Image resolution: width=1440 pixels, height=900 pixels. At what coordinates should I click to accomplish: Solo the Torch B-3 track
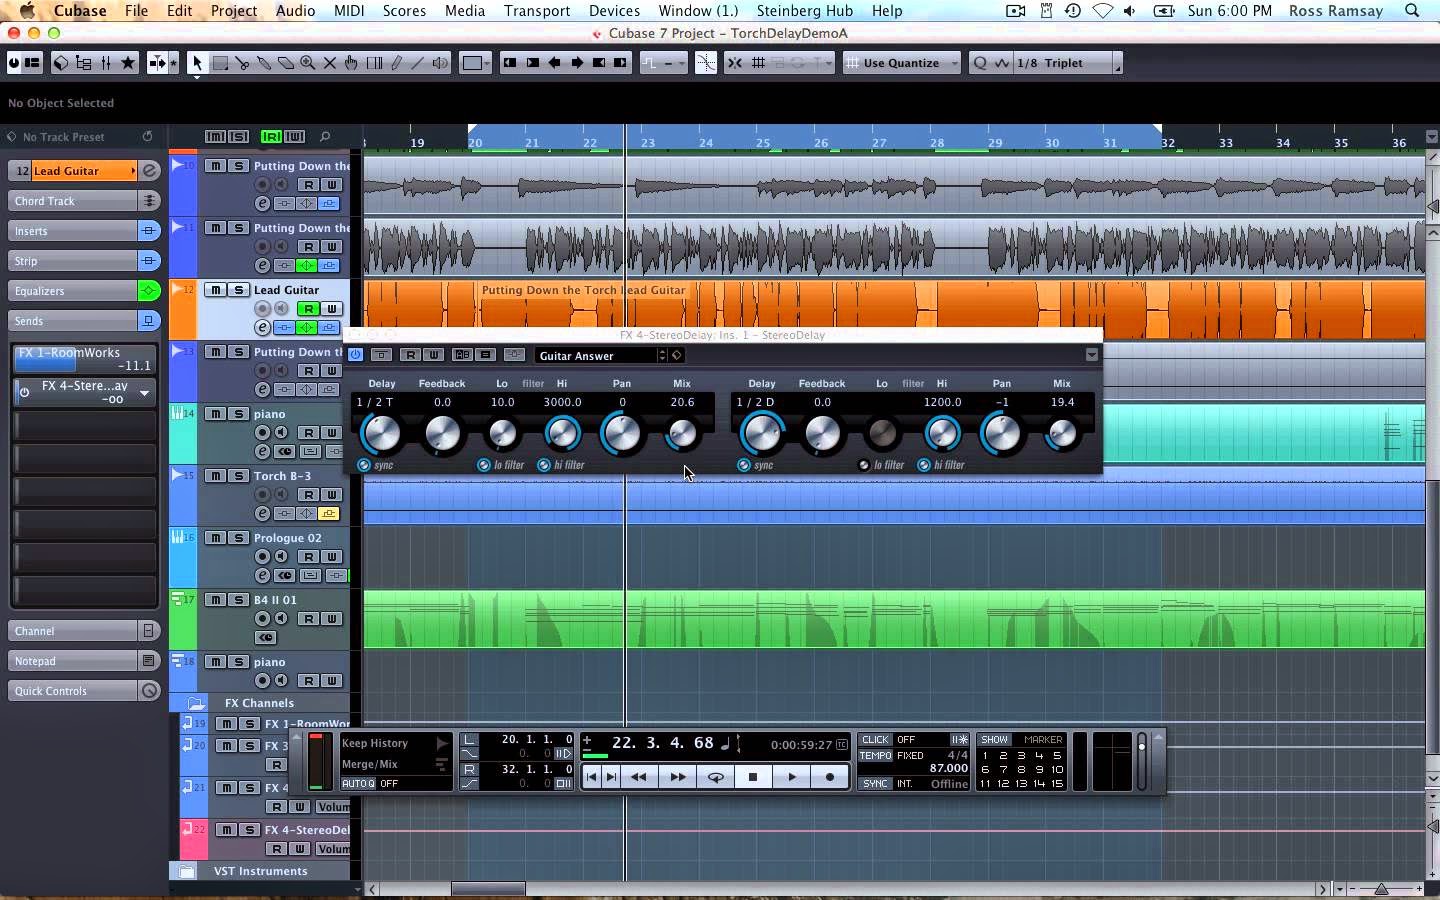point(238,476)
